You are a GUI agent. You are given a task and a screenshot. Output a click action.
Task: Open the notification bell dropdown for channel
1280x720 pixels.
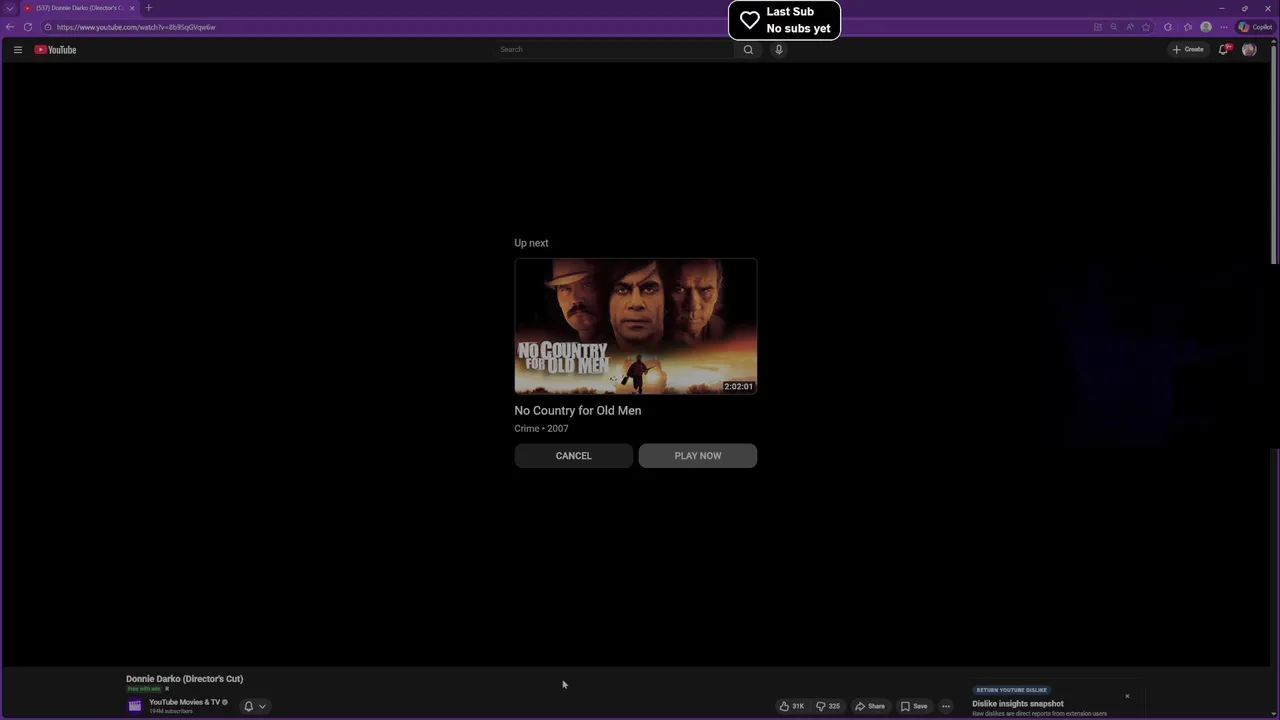click(255, 706)
